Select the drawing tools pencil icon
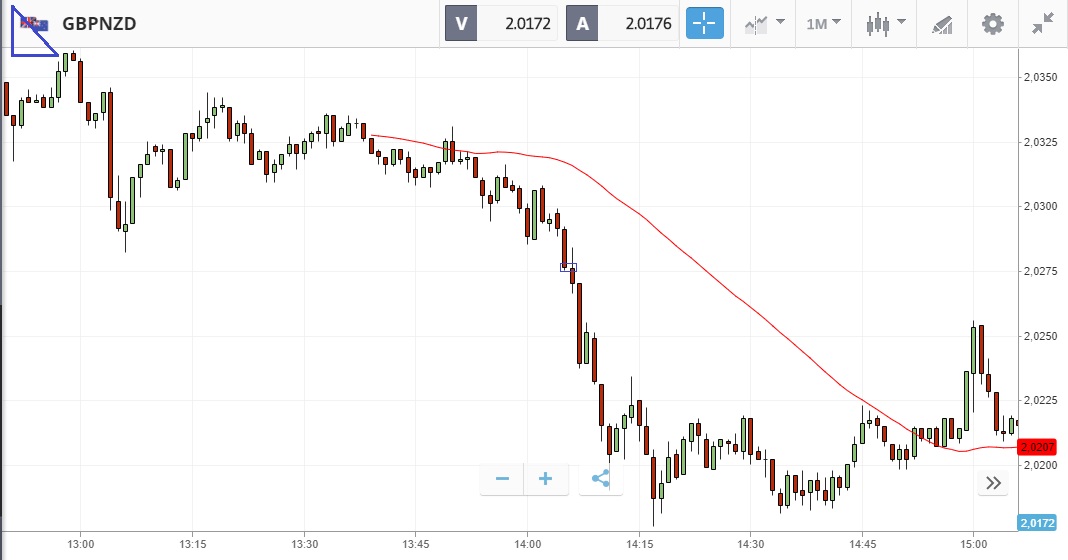1068x560 pixels. pyautogui.click(x=941, y=23)
